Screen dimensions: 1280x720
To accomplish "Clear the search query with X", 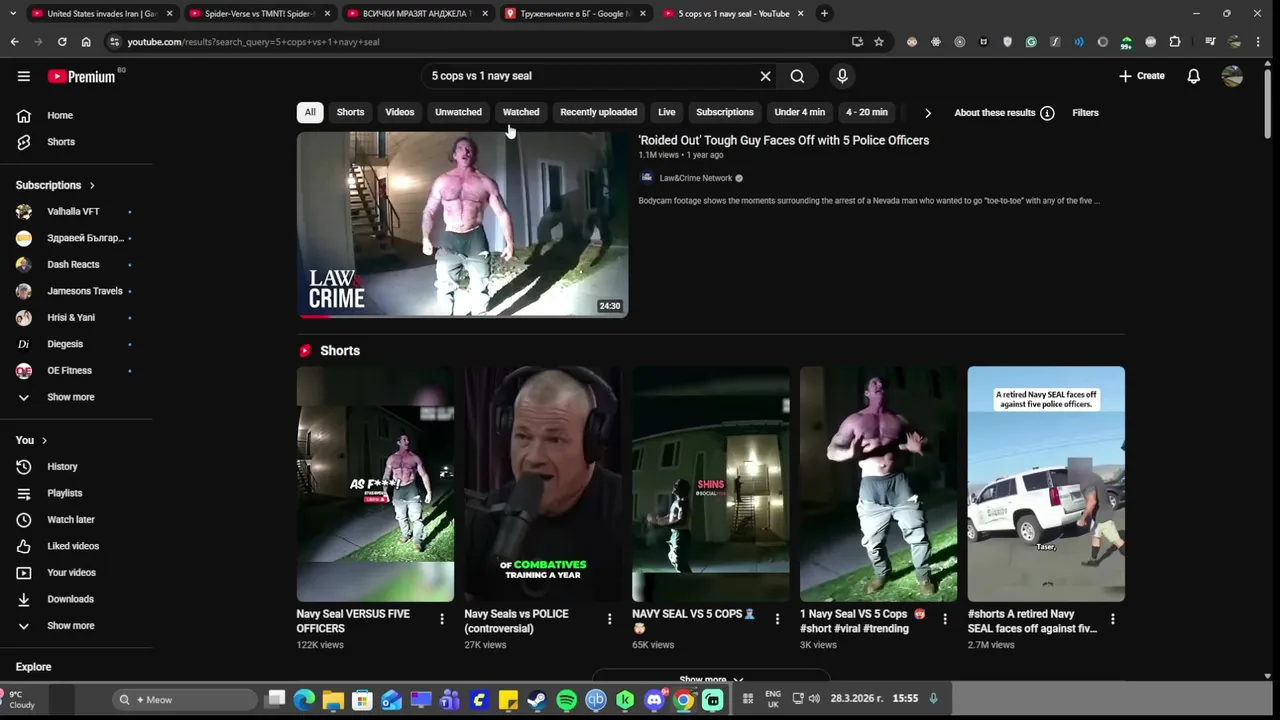I will 765,76.
